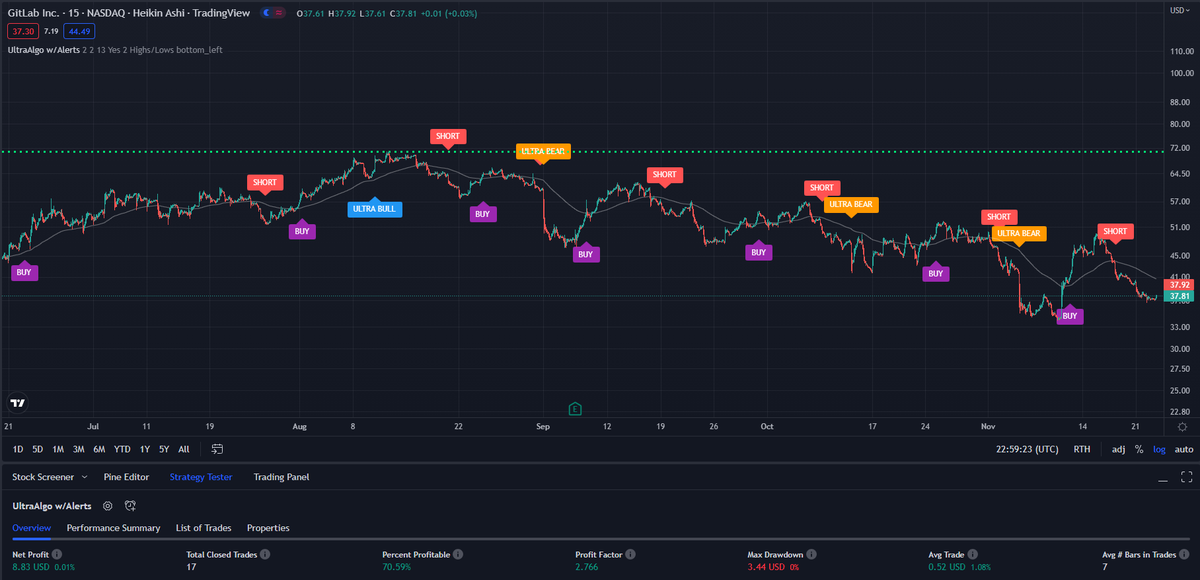1200x580 pixels.
Task: Click the 8.83 USD net profit value
Action: (x=33, y=567)
